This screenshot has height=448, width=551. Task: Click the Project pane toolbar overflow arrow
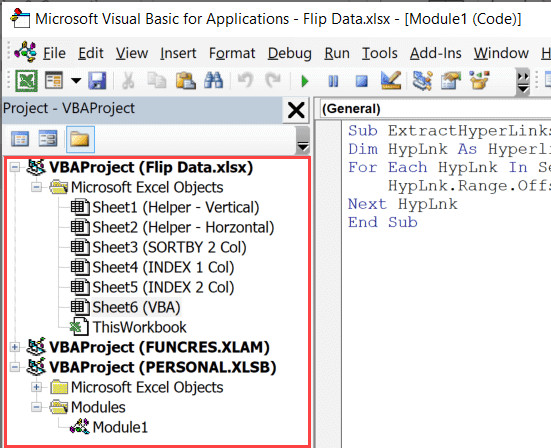point(303,141)
